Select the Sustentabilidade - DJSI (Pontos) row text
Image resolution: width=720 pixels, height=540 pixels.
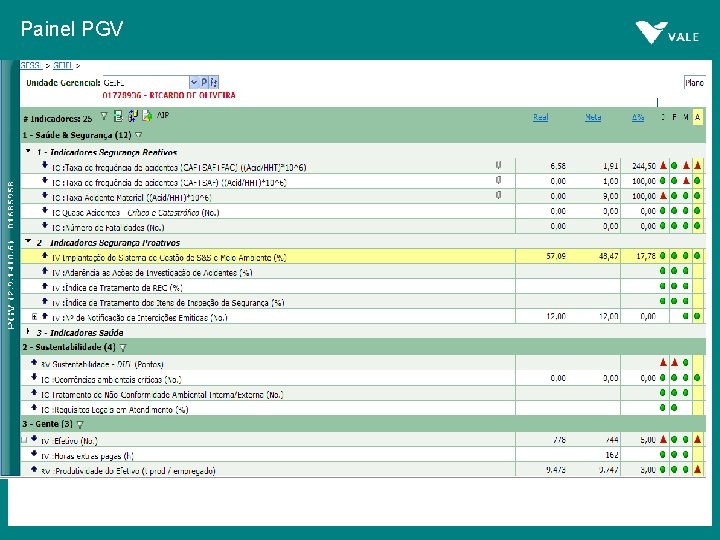coord(102,364)
